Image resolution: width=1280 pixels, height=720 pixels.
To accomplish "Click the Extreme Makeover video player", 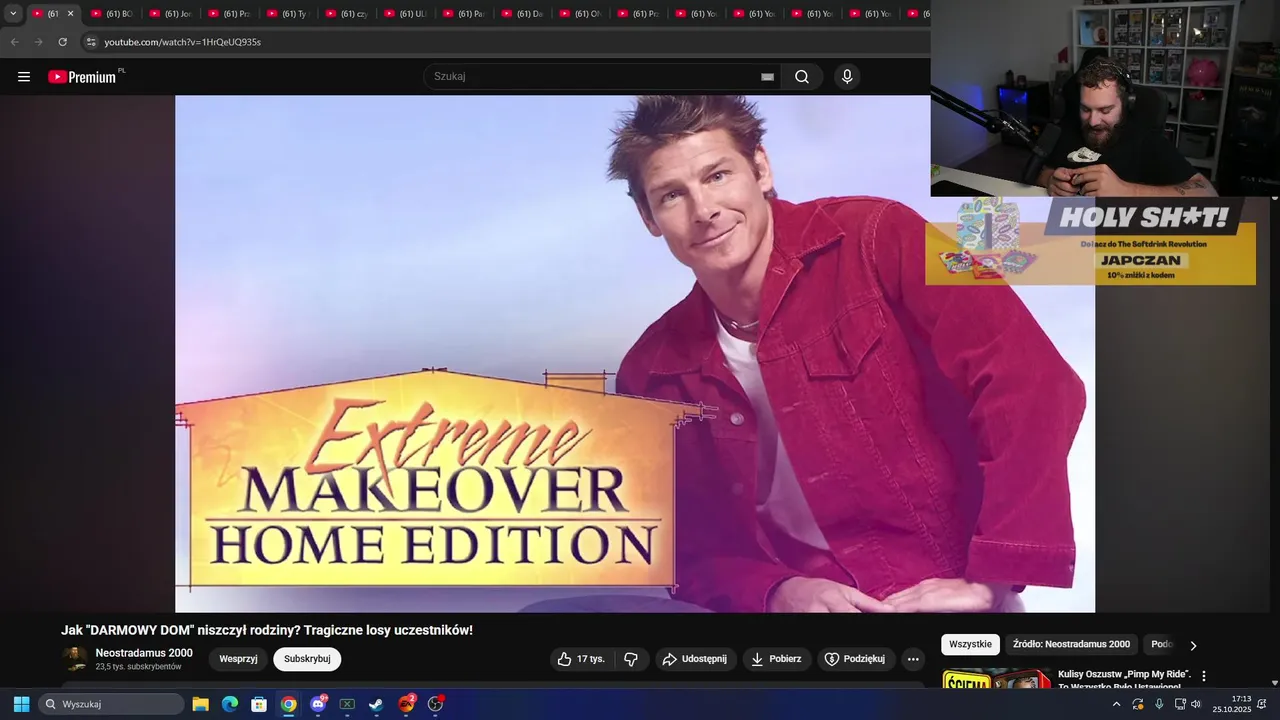I will pos(635,354).
